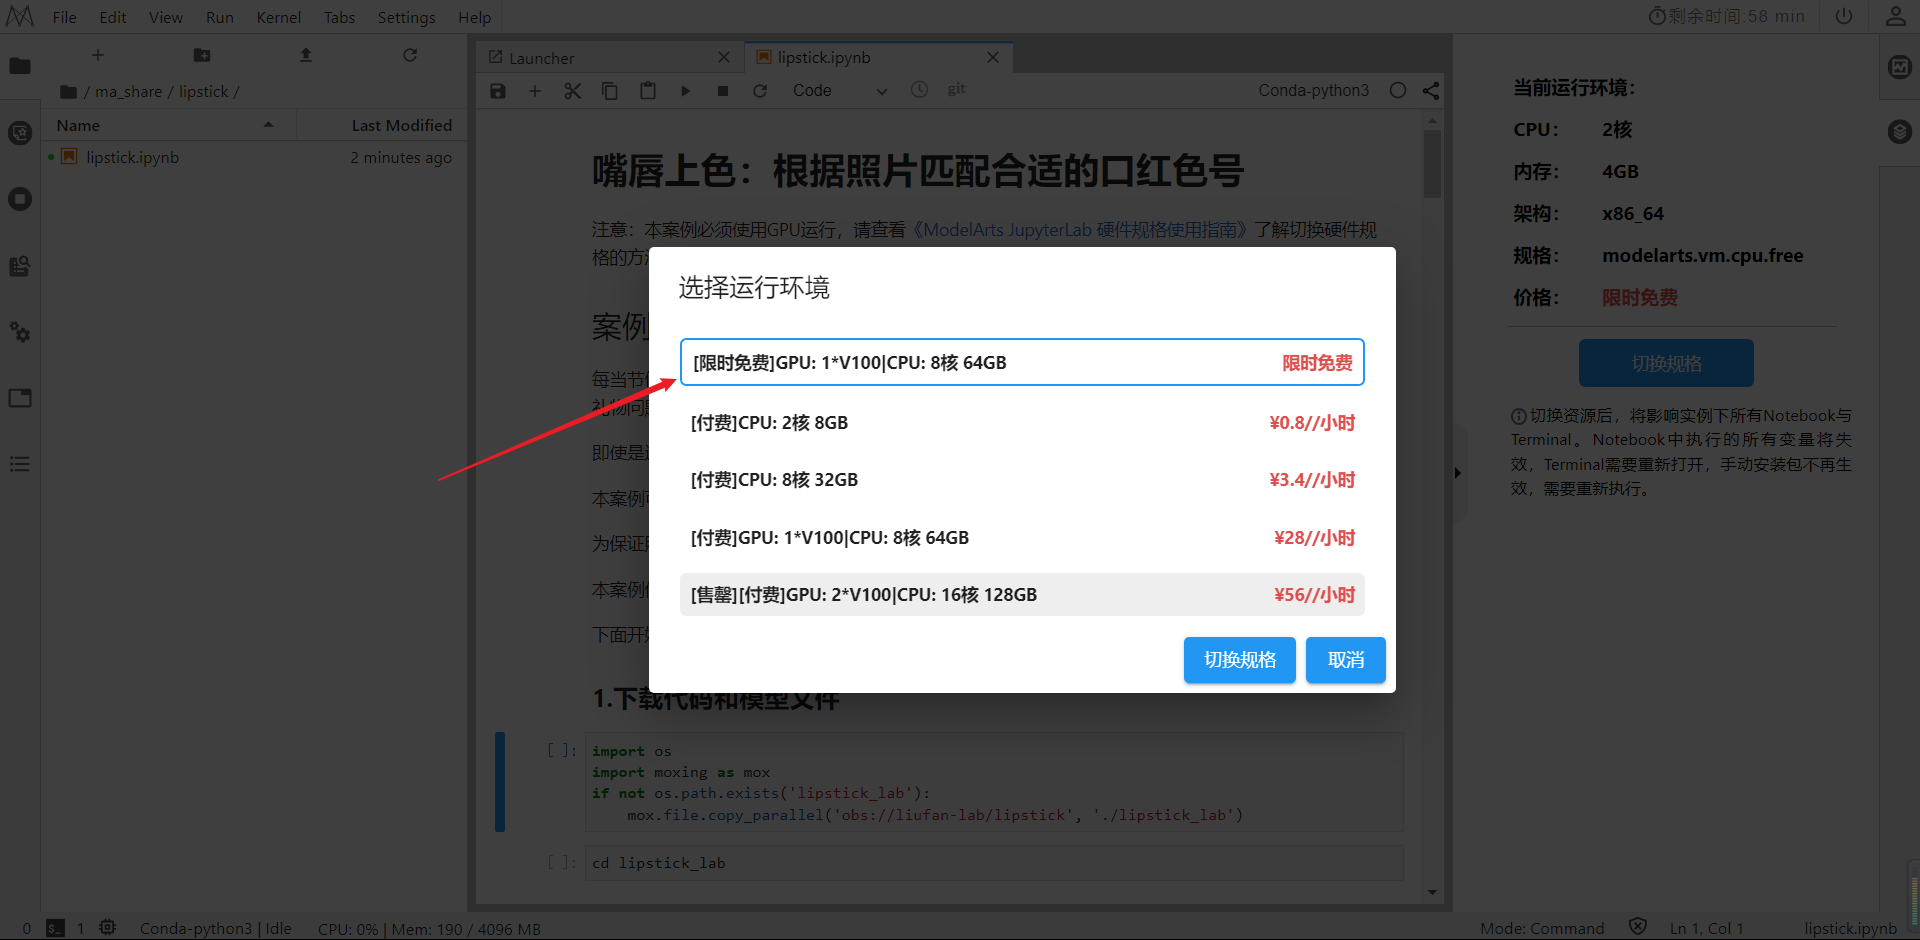Screen dimensions: 1920x940
Task: Click the Mode: Command status text
Action: pyautogui.click(x=1542, y=928)
